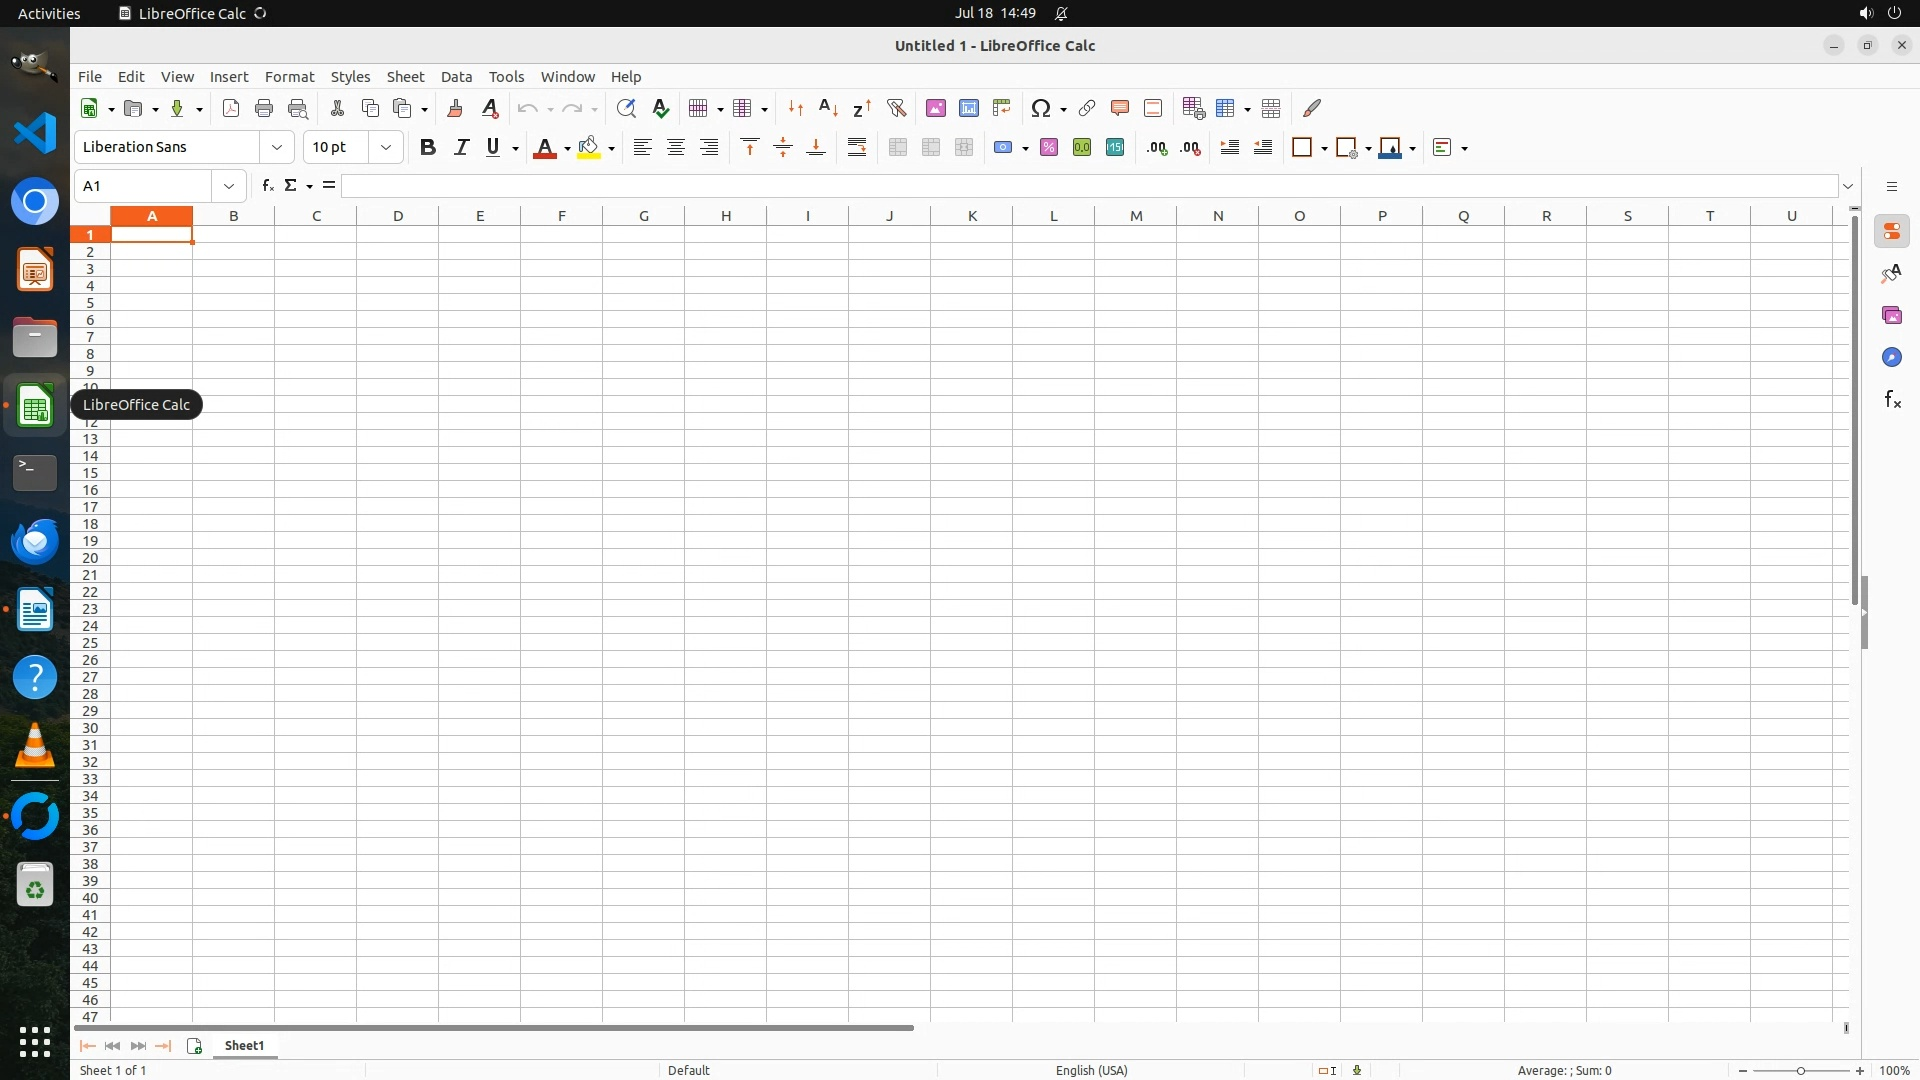
Task: Open the Data menu
Action: pyautogui.click(x=456, y=77)
